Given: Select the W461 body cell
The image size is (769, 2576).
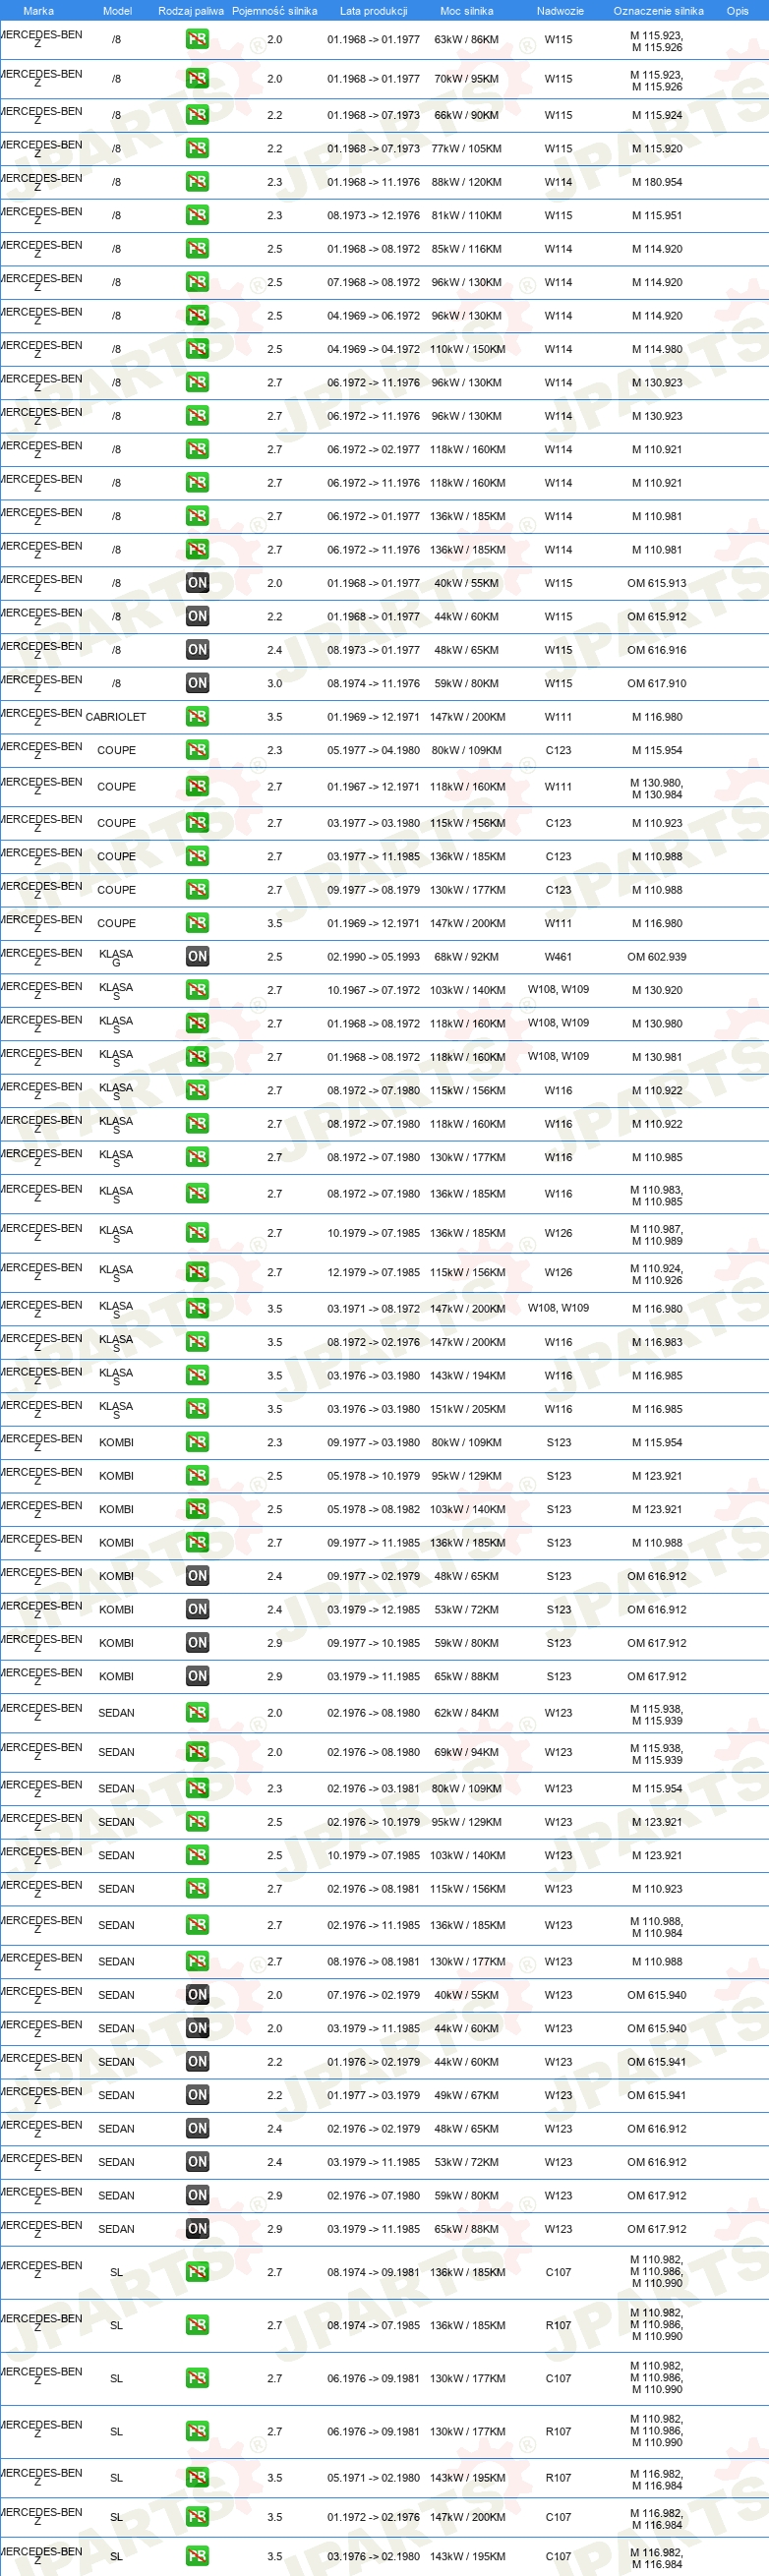Looking at the screenshot, I should pyautogui.click(x=558, y=957).
